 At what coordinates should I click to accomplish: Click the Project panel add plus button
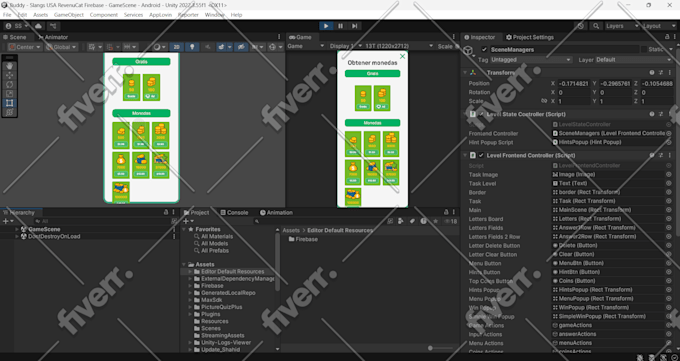[188, 221]
